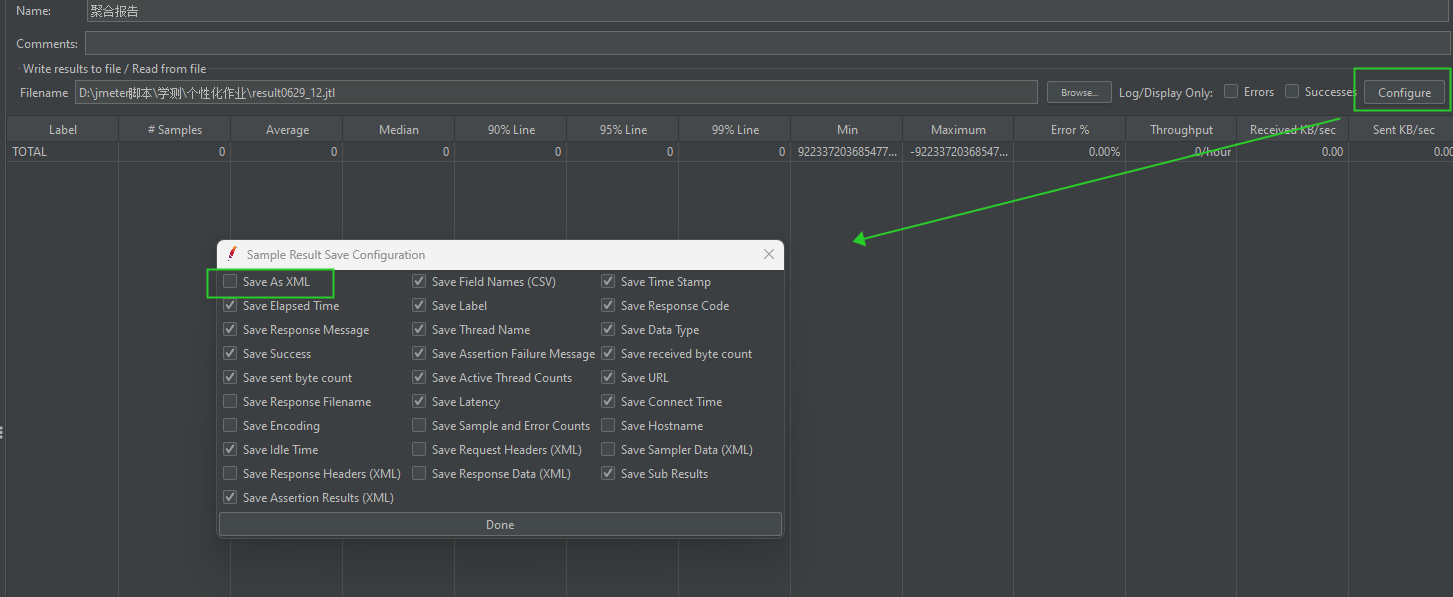Click the Browse... button
Viewport: 1453px width, 597px height.
1079,93
